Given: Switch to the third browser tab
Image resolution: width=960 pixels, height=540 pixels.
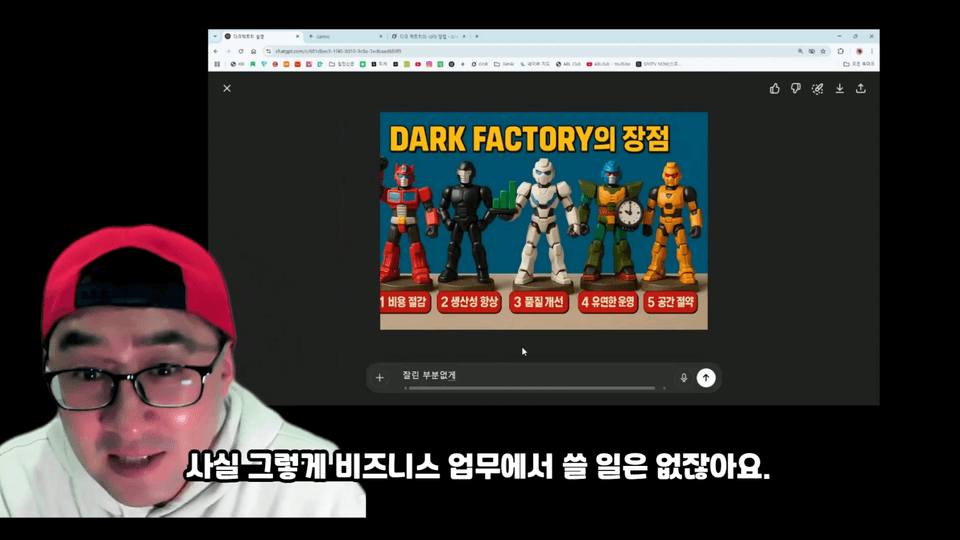Looking at the screenshot, I should (x=427, y=37).
